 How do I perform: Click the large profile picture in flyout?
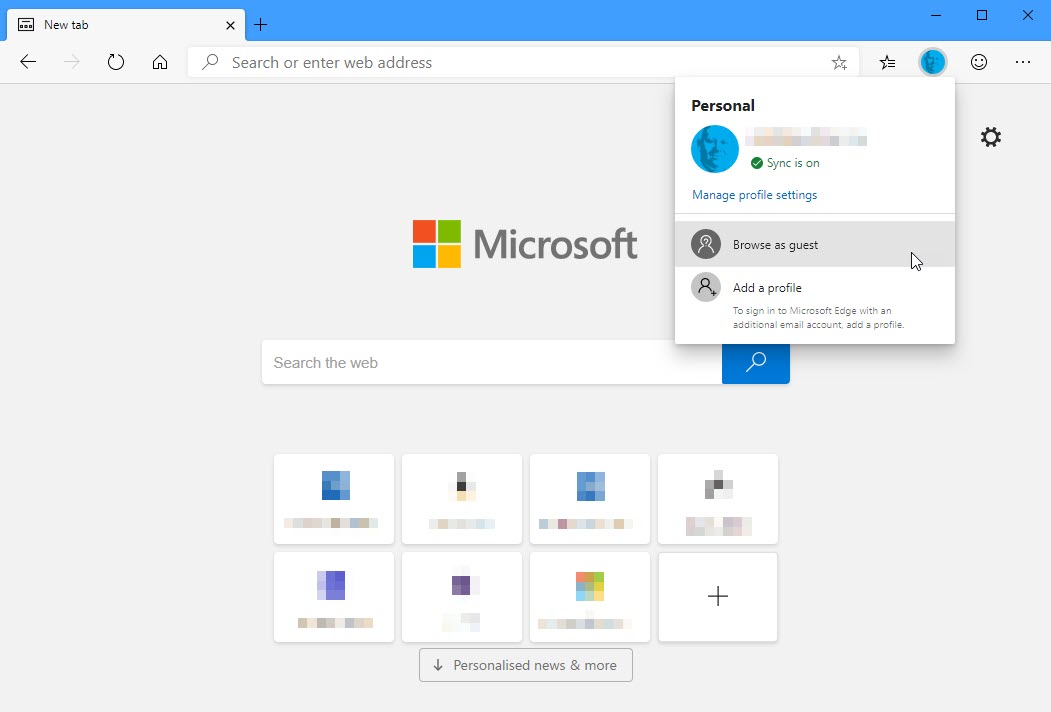[x=715, y=149]
